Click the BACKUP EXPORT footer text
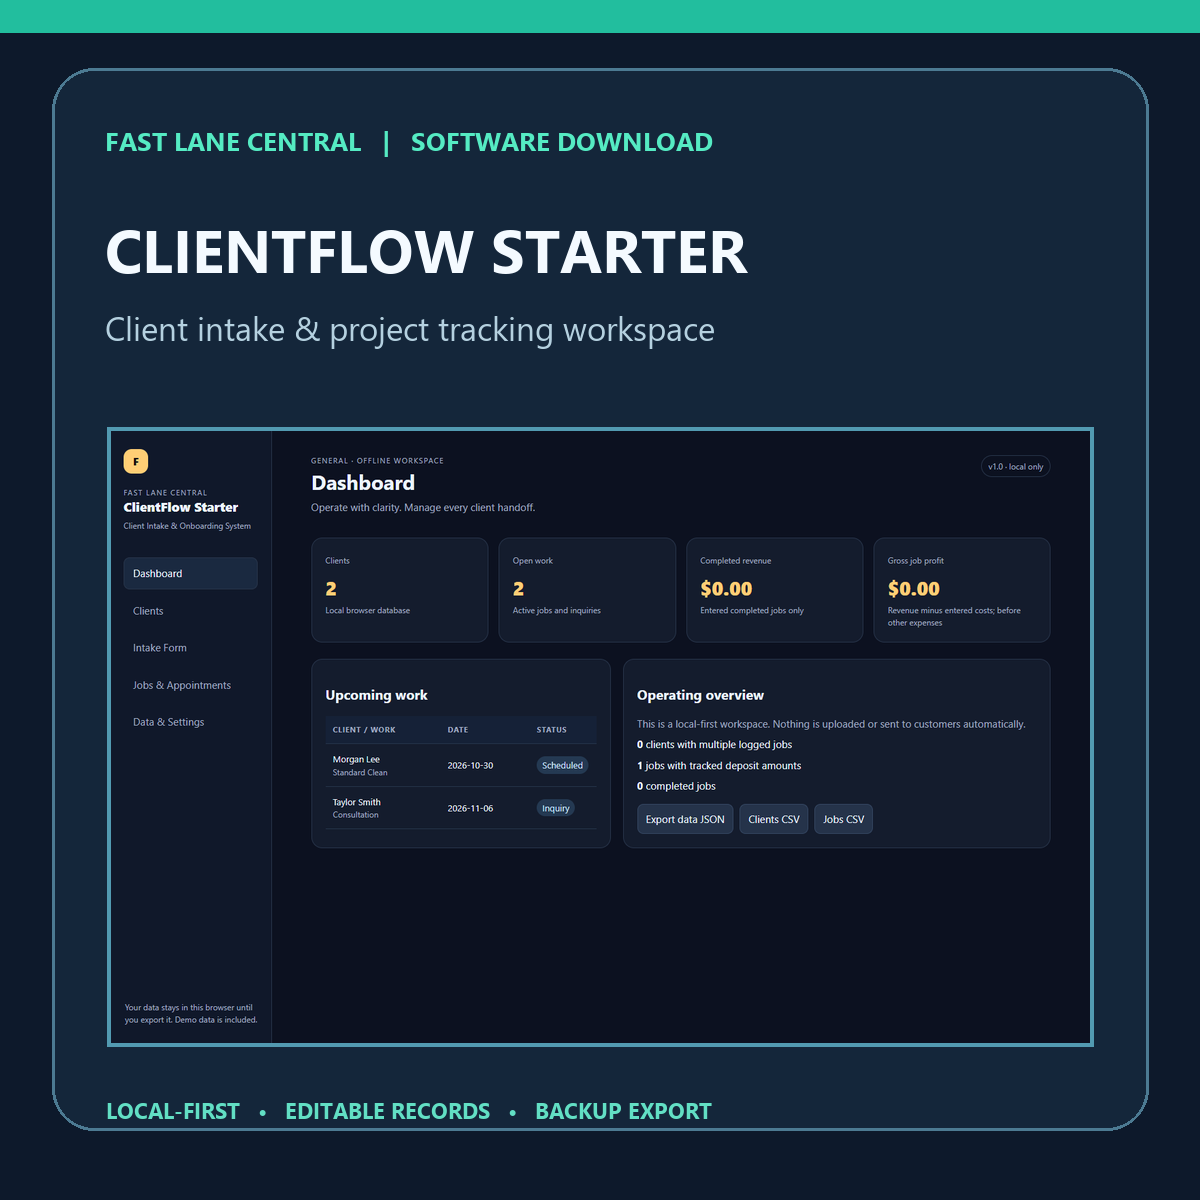This screenshot has height=1200, width=1200. (x=623, y=1111)
